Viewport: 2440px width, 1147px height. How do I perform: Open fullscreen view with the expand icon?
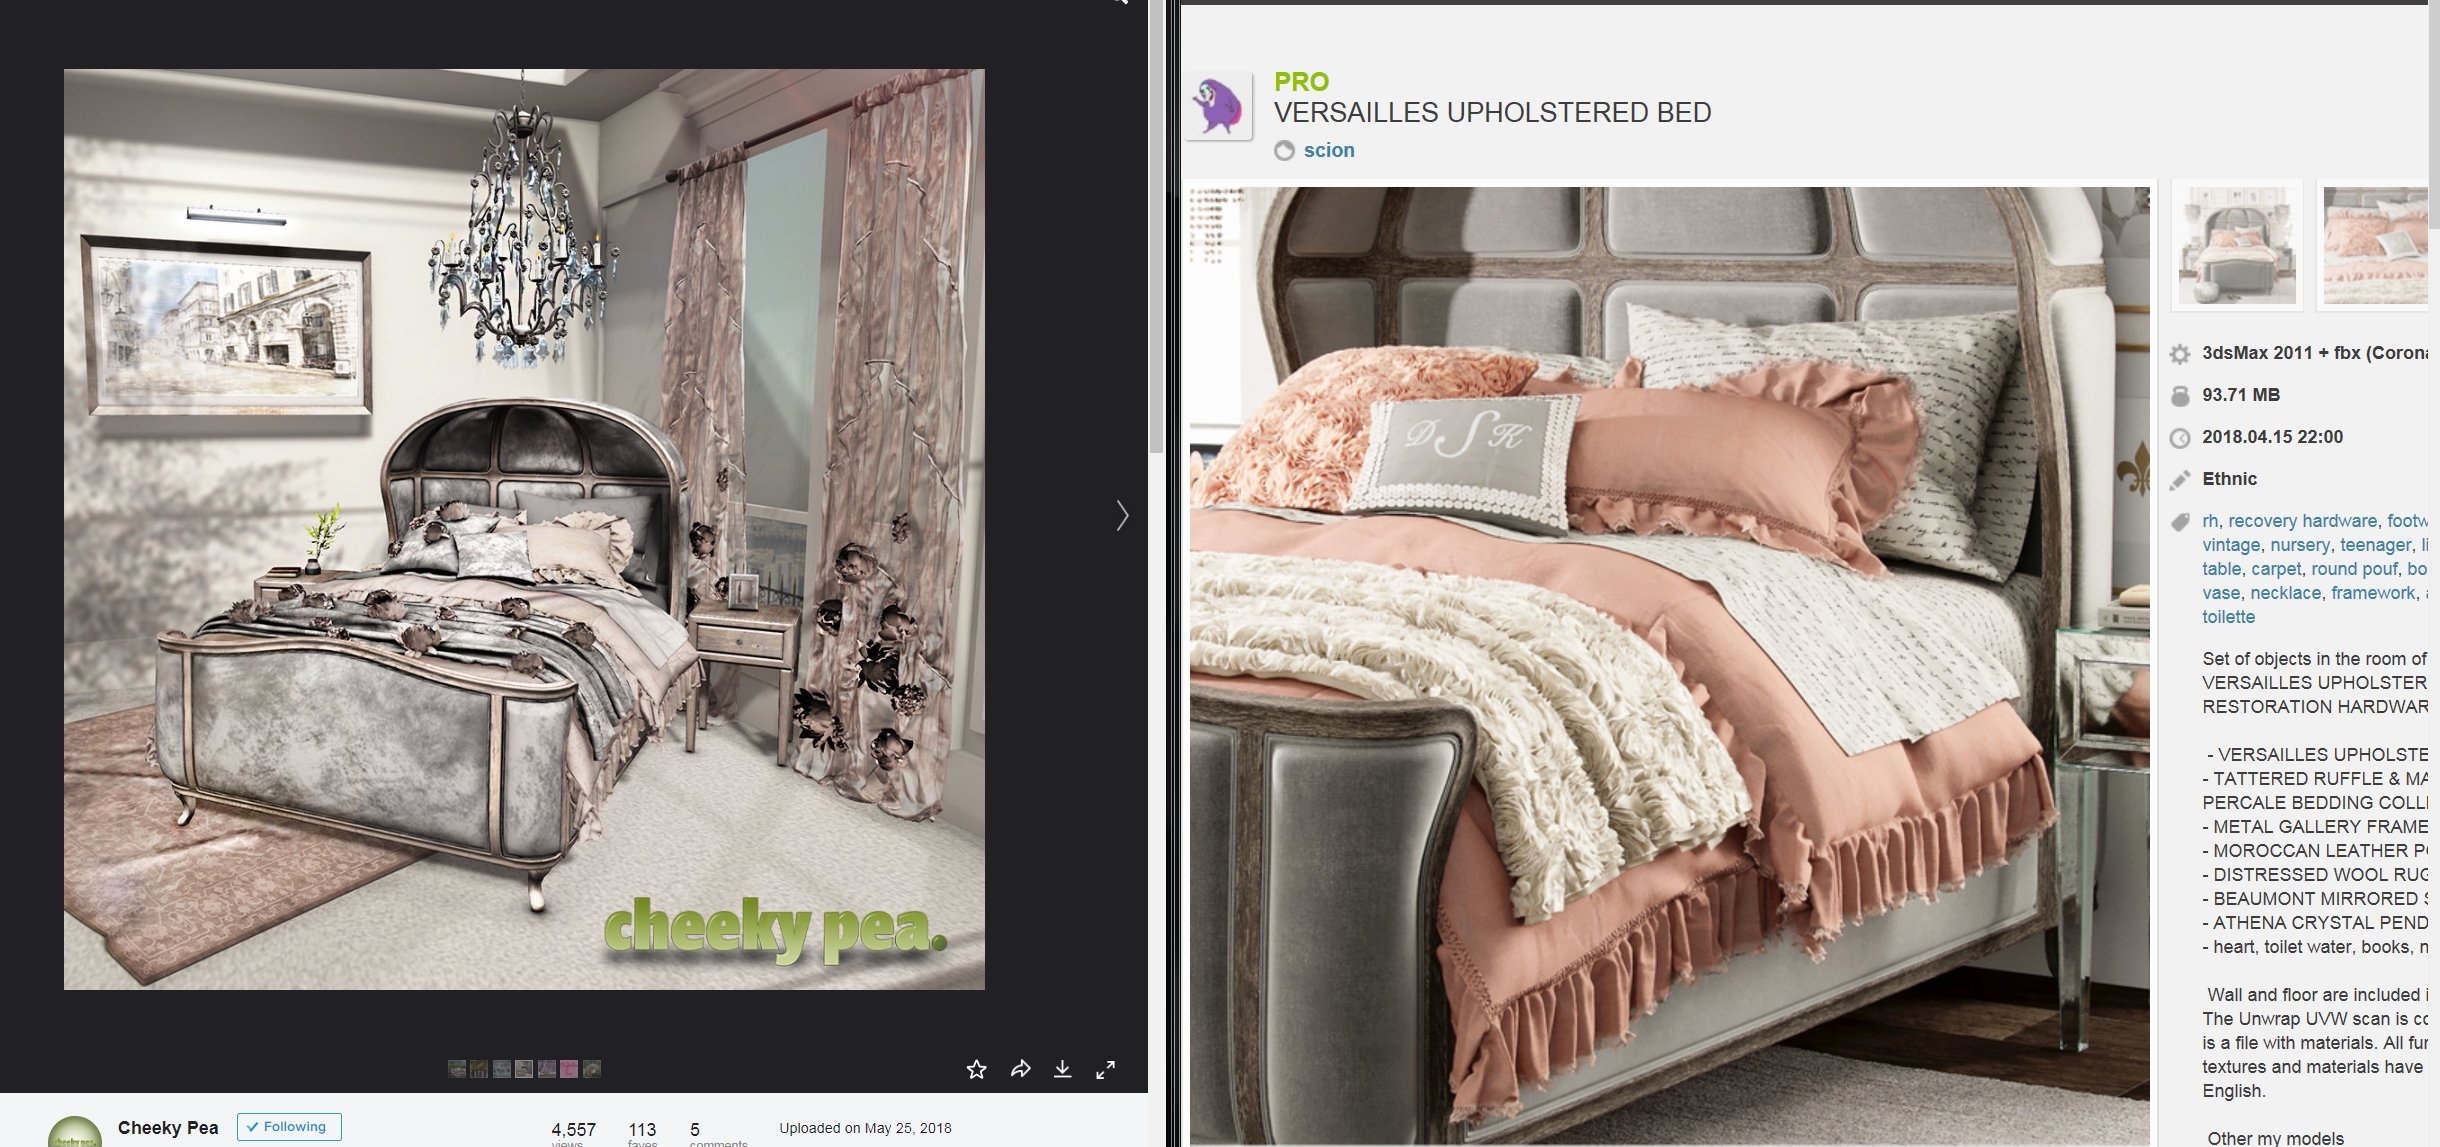click(1105, 1070)
